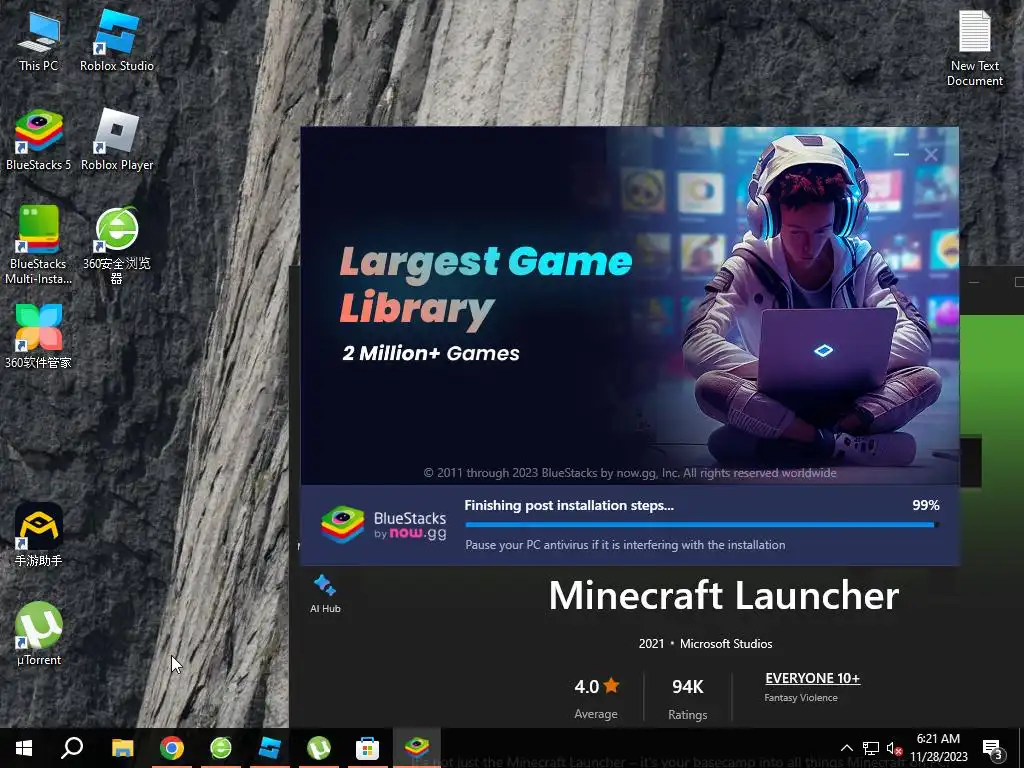The image size is (1024, 768).
Task: Switch to Roblox Studio in the taskbar
Action: tap(270, 748)
